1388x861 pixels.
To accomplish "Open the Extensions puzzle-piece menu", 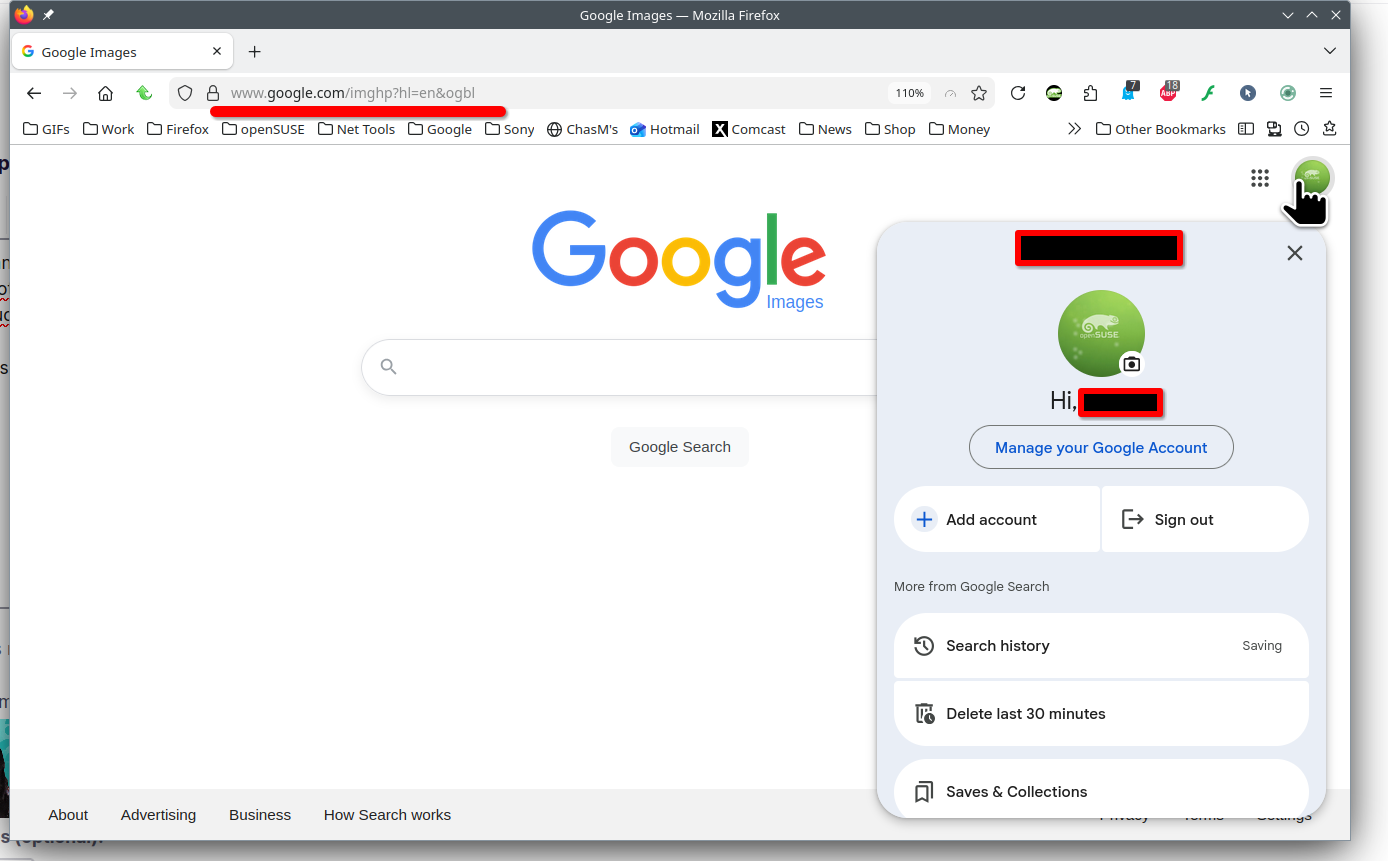I will [1090, 93].
